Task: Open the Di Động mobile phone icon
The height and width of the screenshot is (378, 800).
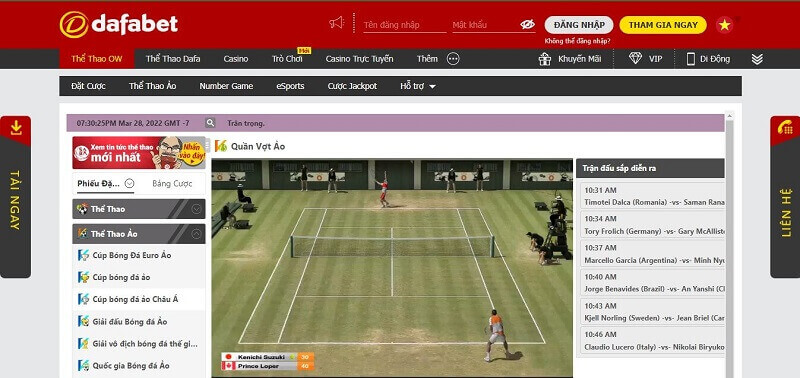Action: [x=691, y=59]
